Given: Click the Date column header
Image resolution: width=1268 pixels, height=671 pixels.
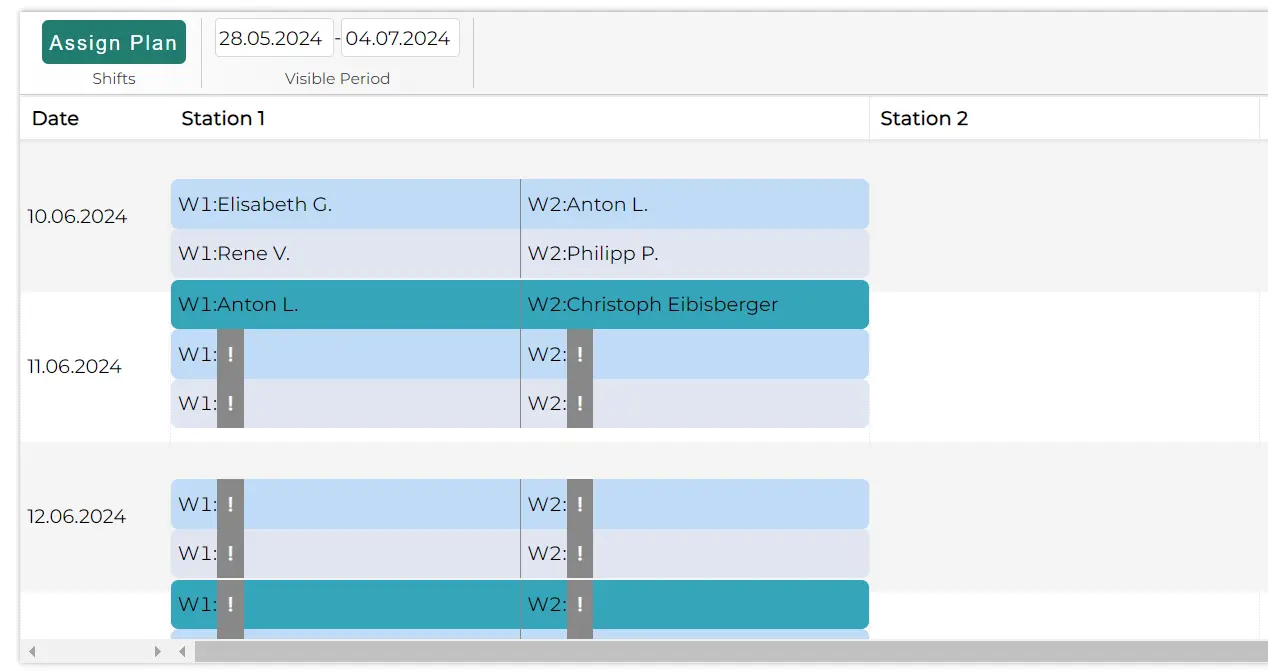Looking at the screenshot, I should 55,118.
